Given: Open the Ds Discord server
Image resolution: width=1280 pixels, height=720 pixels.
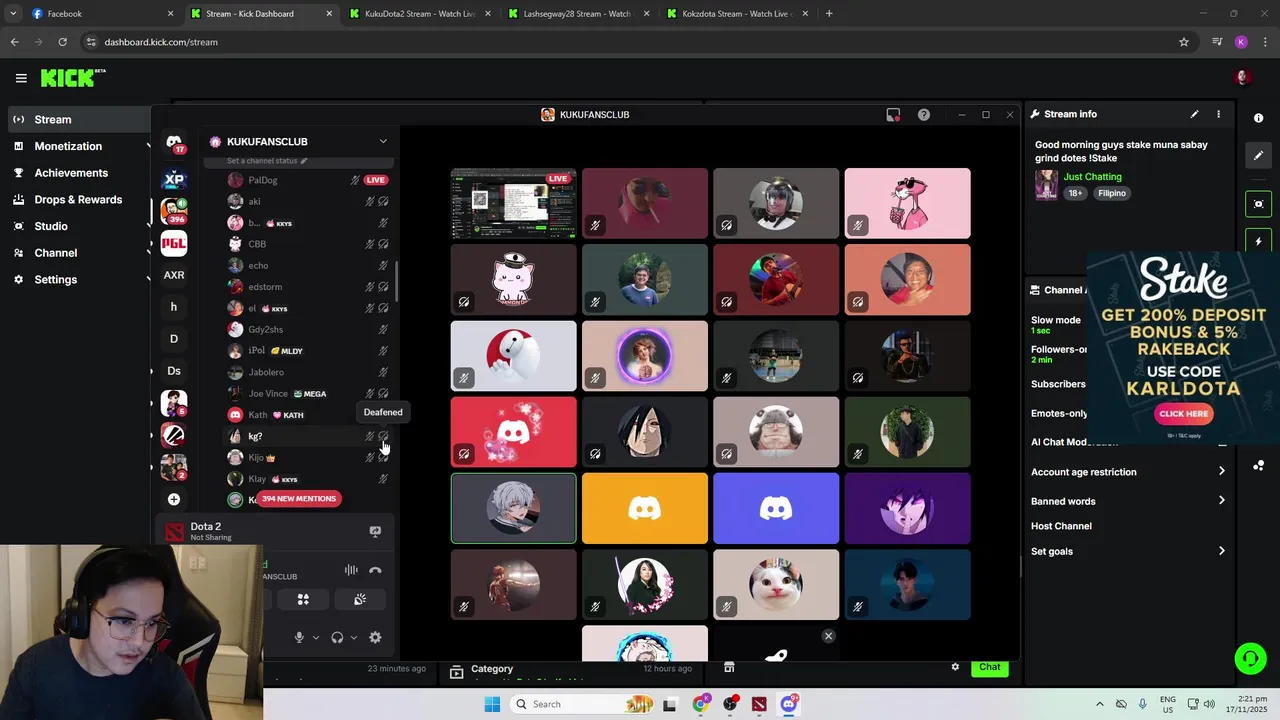Looking at the screenshot, I should tap(174, 371).
